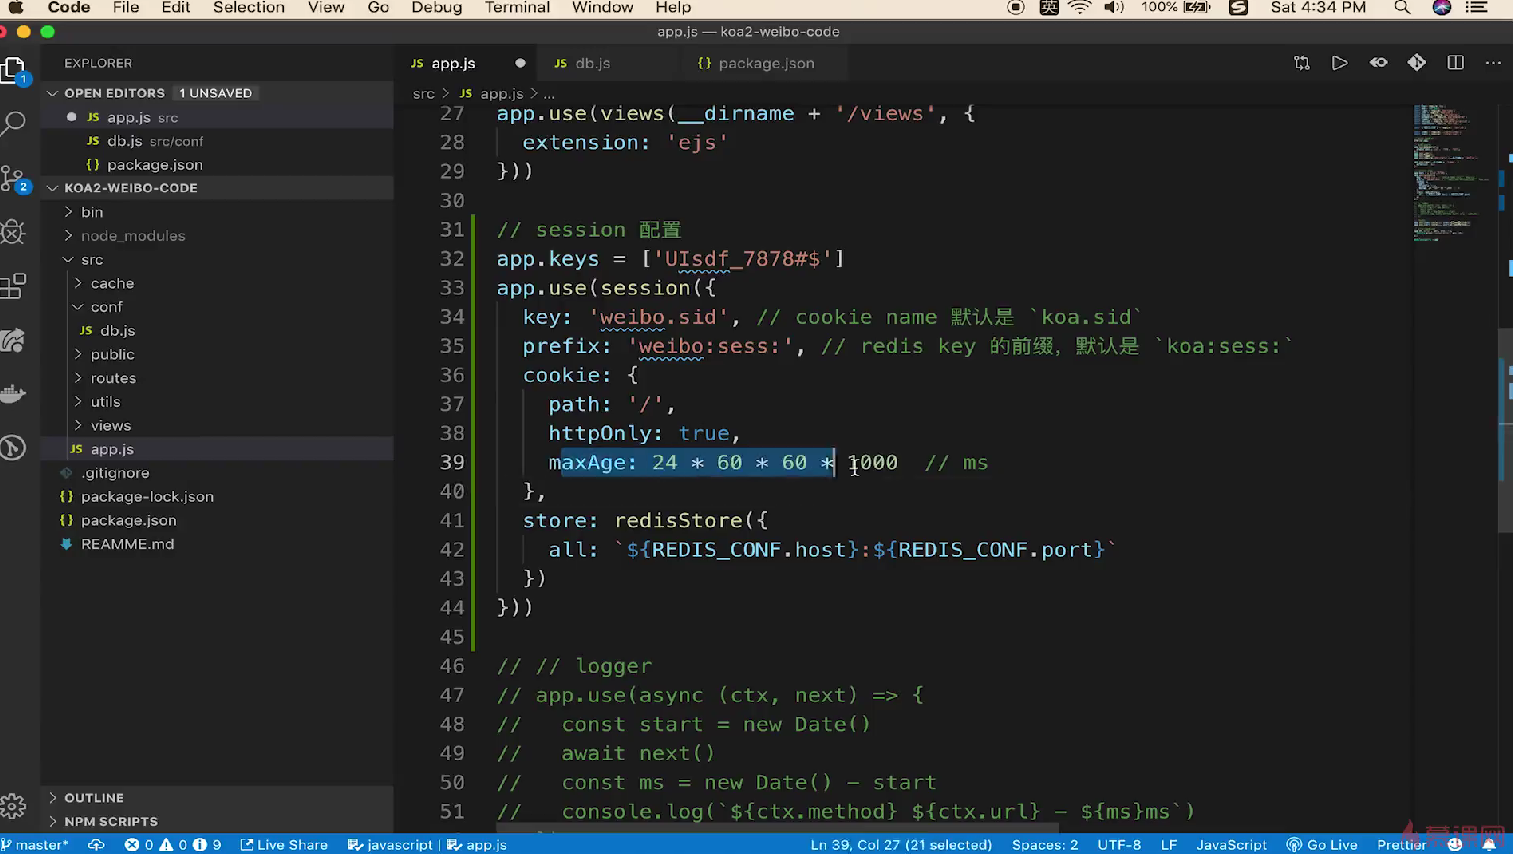Screen dimensions: 1513x854
Task: Open the Extensions view icon
Action: click(14, 287)
